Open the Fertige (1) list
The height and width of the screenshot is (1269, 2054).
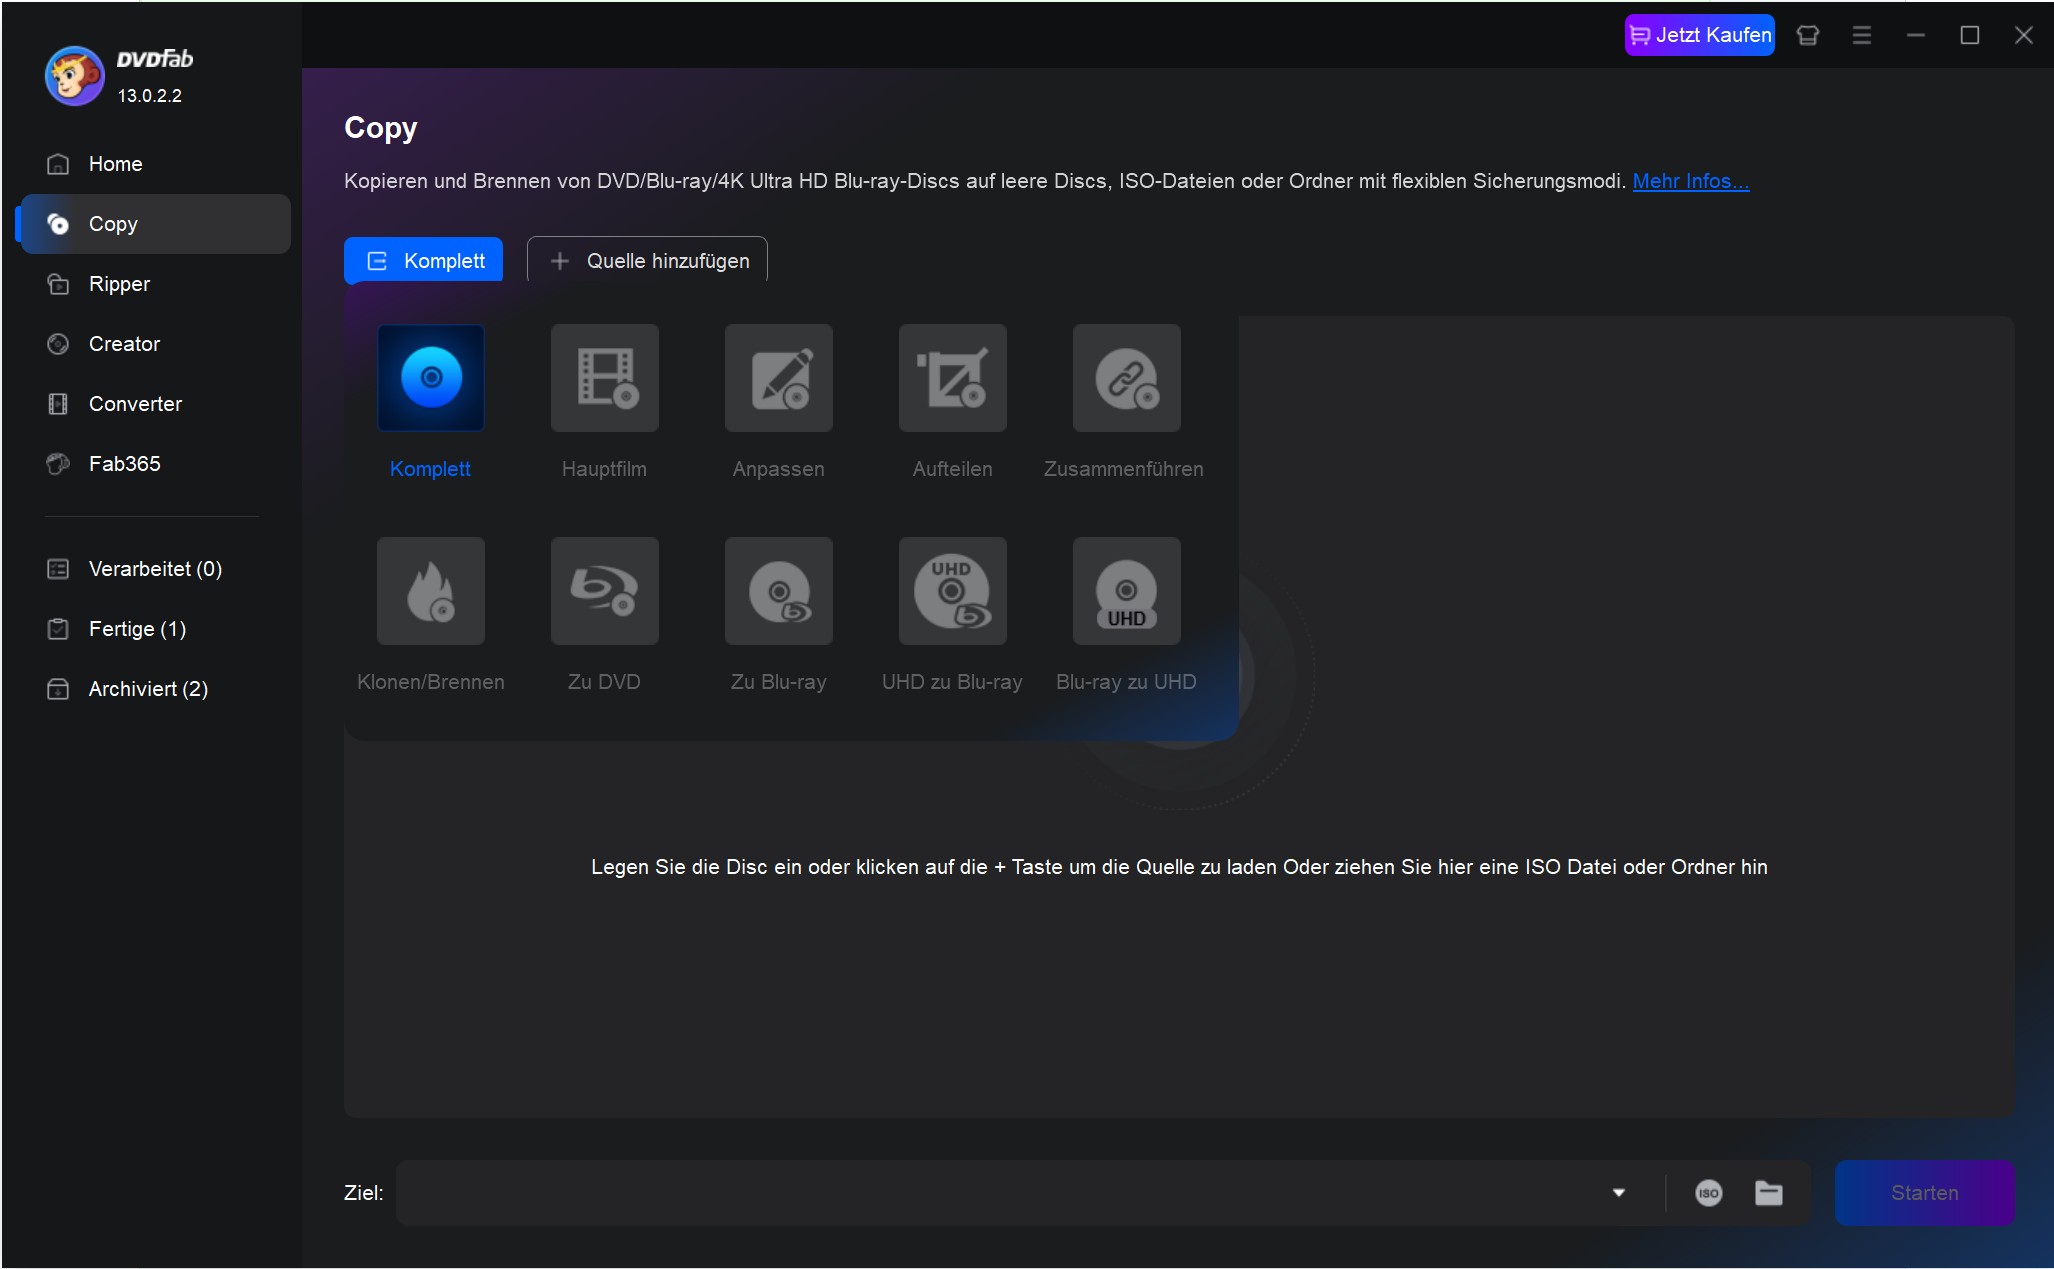pos(155,629)
